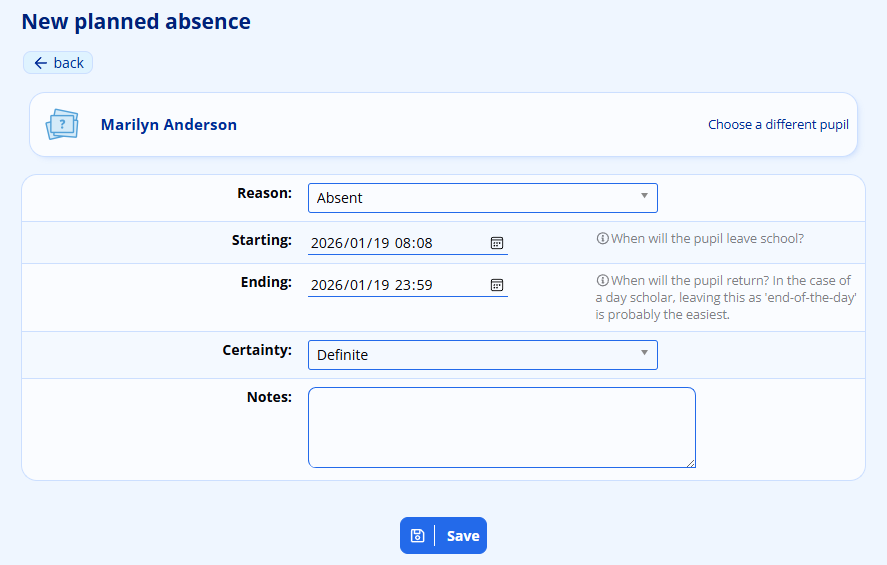Click the 'Notes:' field label
The image size is (887, 565).
point(268,397)
